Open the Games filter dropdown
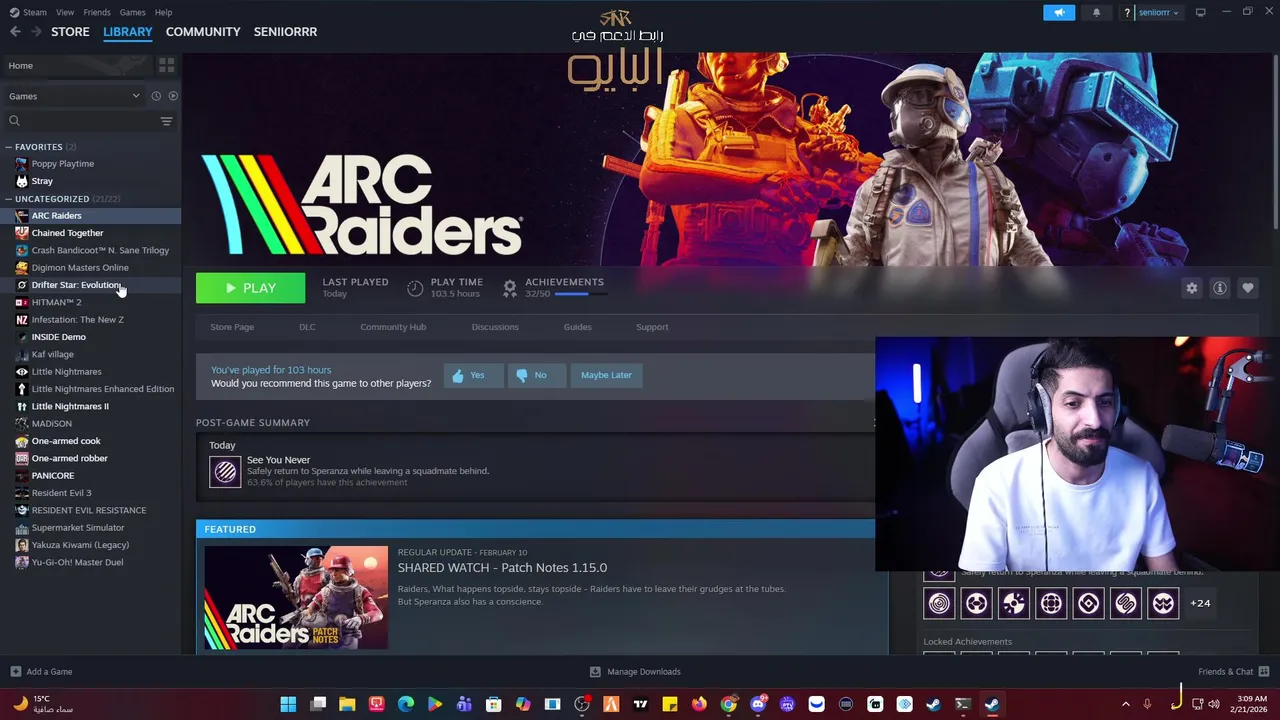 click(74, 96)
